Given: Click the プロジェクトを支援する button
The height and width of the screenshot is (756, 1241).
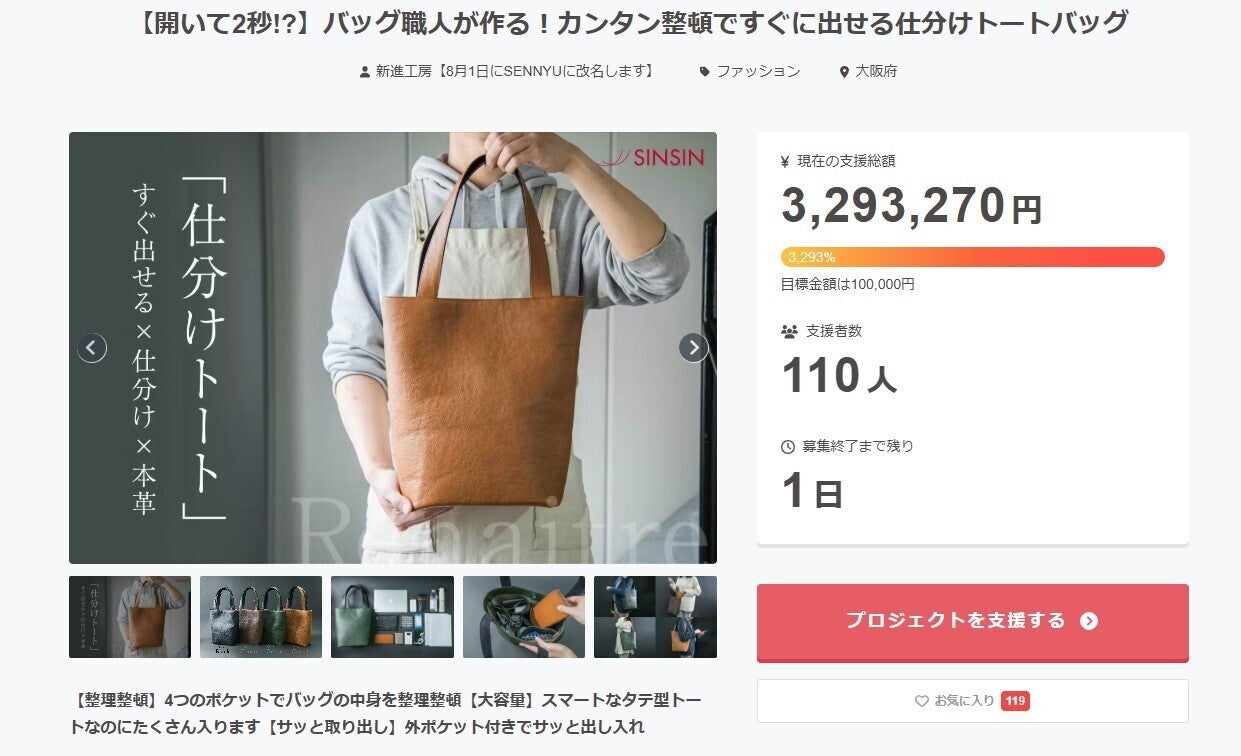Looking at the screenshot, I should (973, 621).
